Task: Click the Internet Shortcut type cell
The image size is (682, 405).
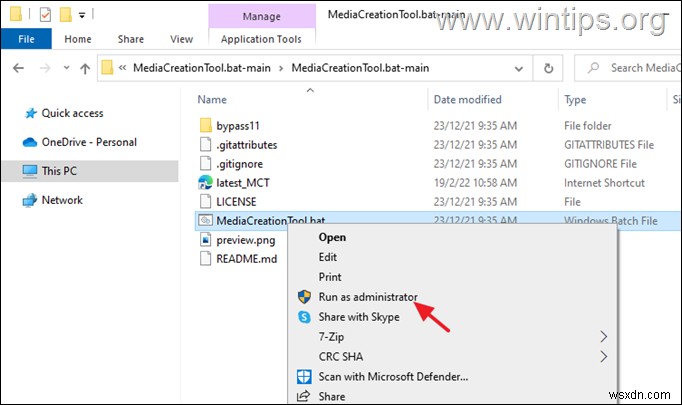Action: coord(604,183)
